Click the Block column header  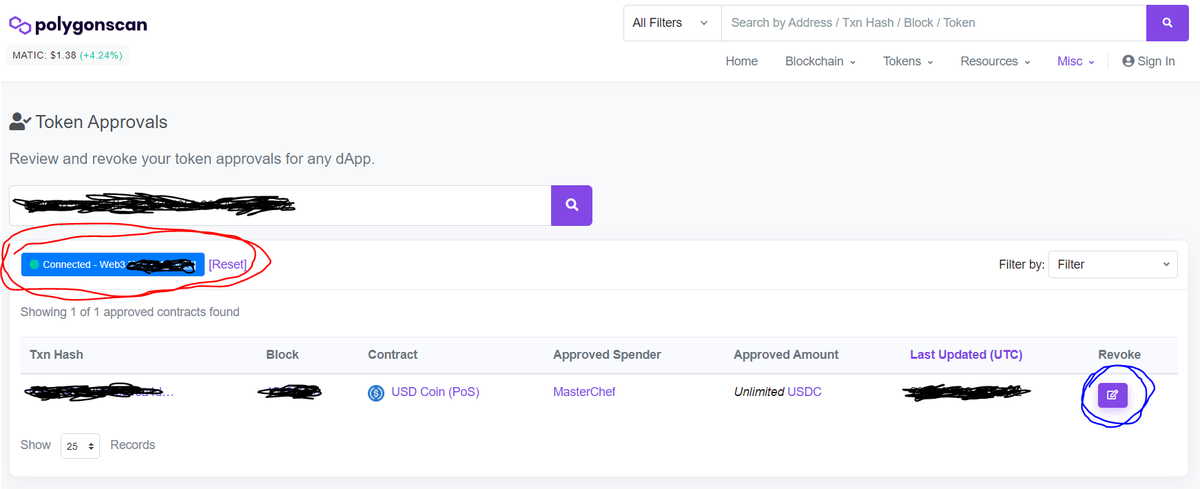click(x=282, y=355)
